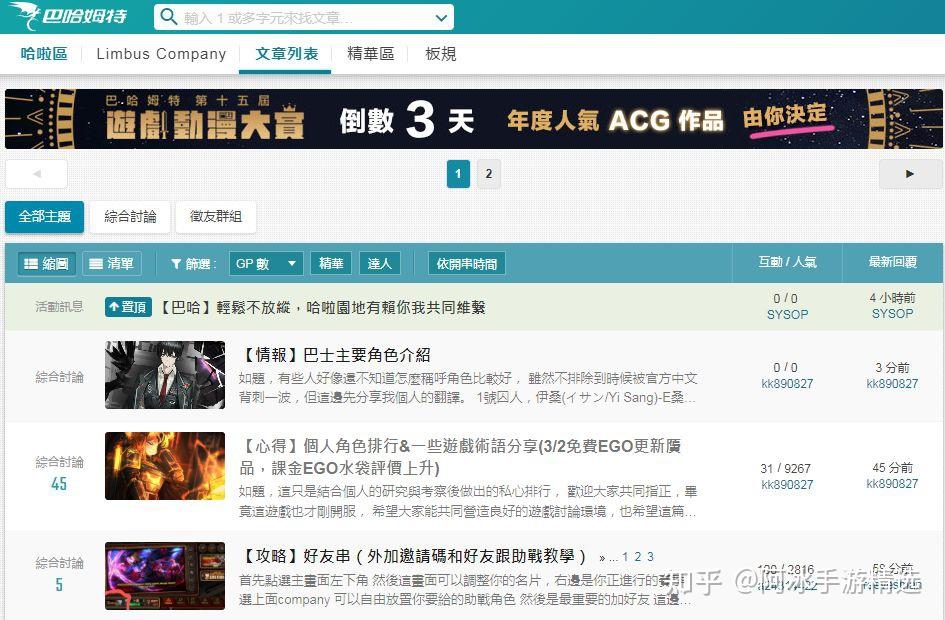Enable the 達人 filter
This screenshot has height=620, width=945.
pyautogui.click(x=379, y=263)
